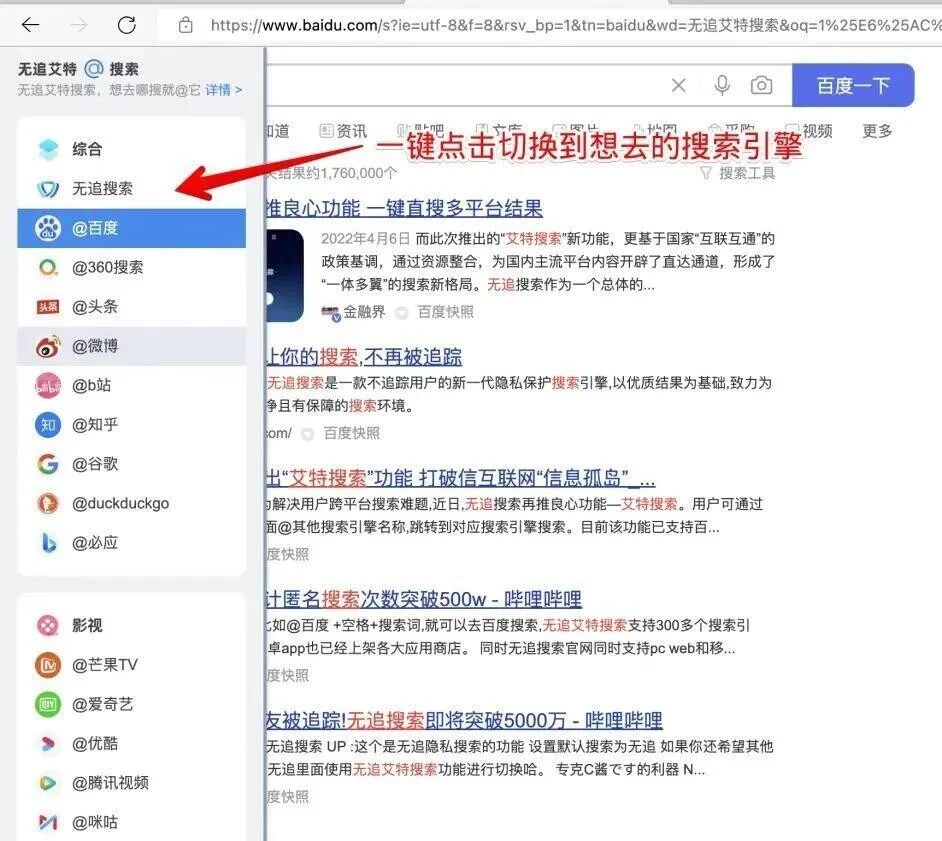Screen dimensions: 942x841
Task: Click the first result's dark thumbnail
Action: (x=285, y=275)
